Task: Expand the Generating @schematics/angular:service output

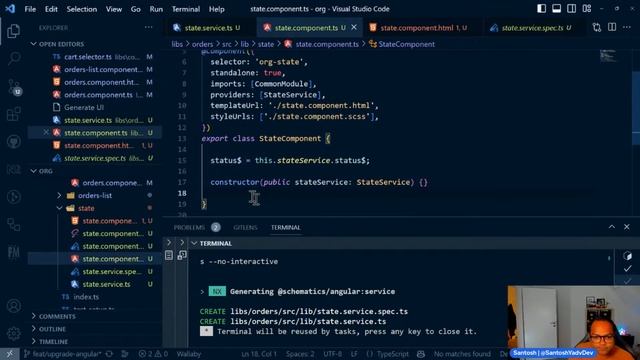Action: click(x=202, y=292)
